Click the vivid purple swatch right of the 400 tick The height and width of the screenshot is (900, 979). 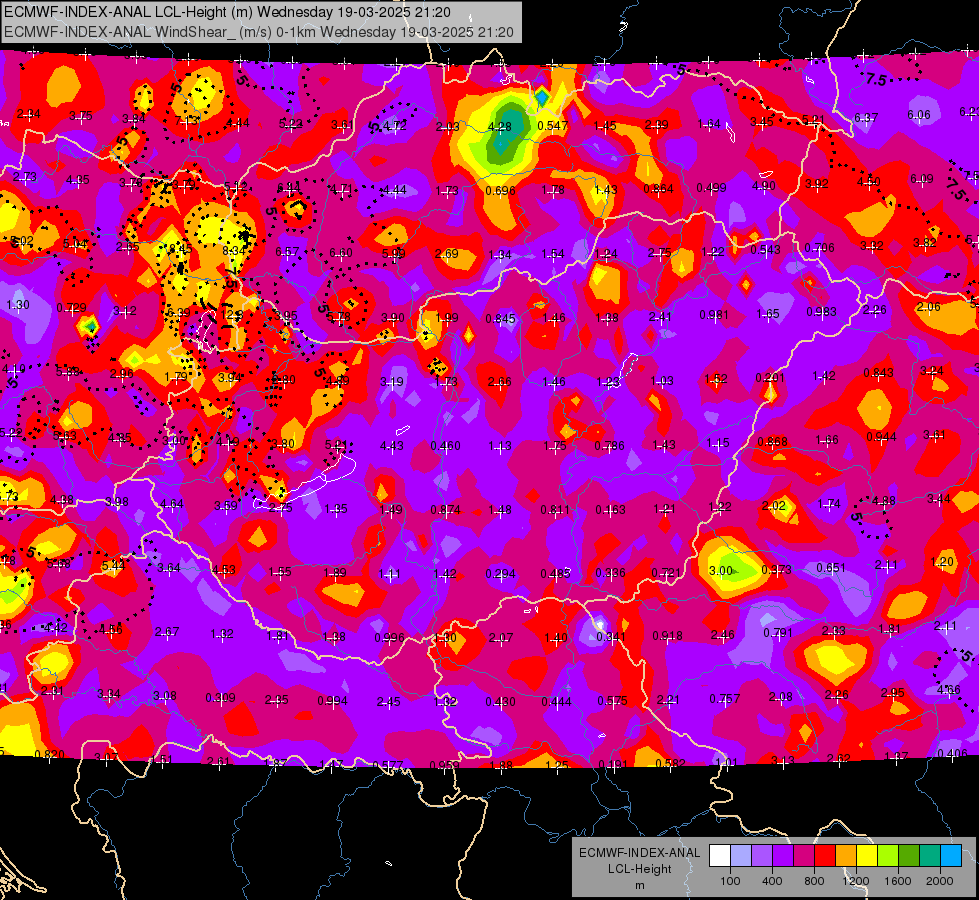click(783, 856)
